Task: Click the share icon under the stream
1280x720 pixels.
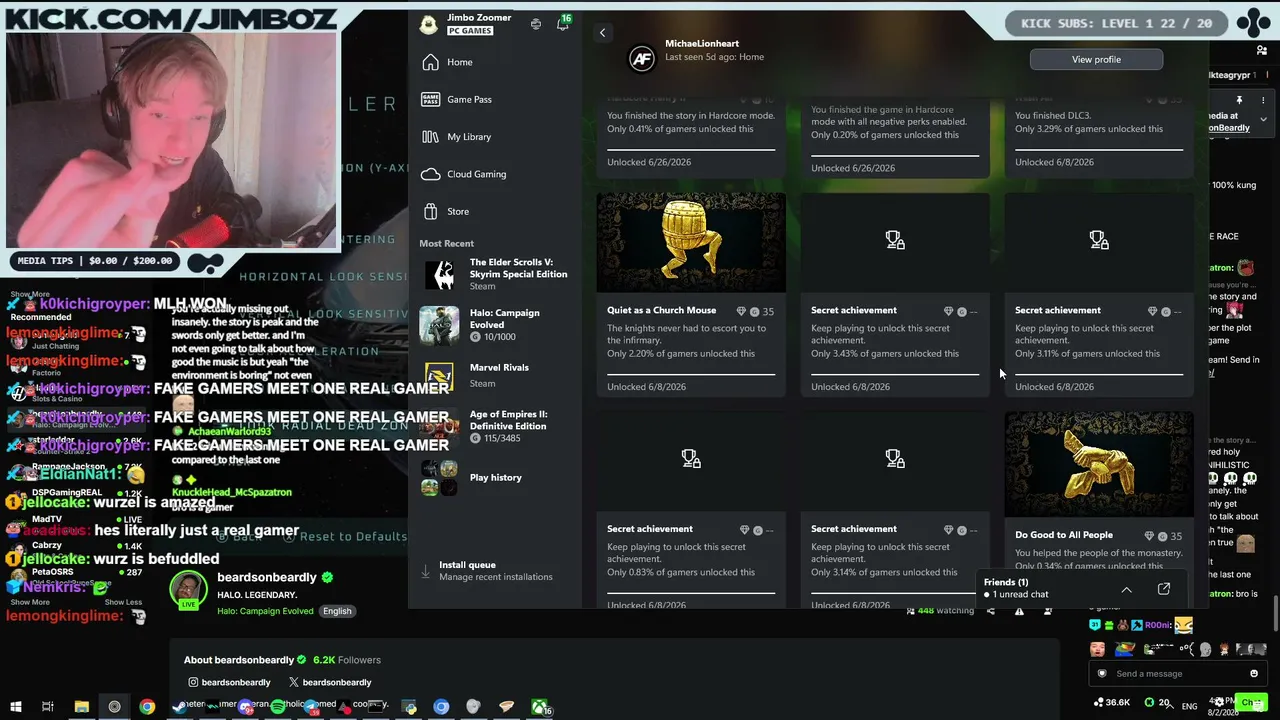Action: pos(991,611)
